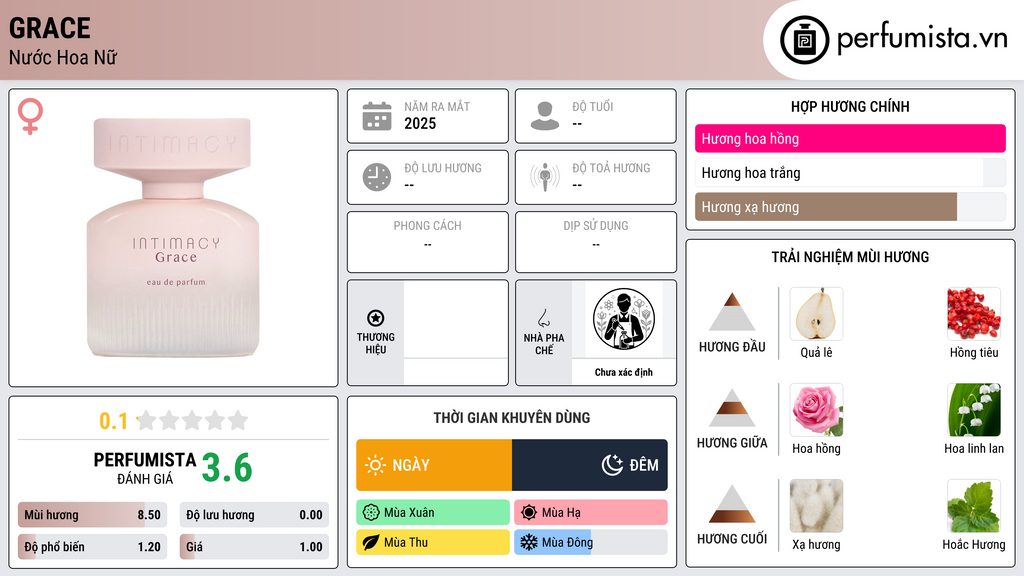Click the Hoa hồng rose image
This screenshot has width=1024, height=576.
tap(816, 410)
